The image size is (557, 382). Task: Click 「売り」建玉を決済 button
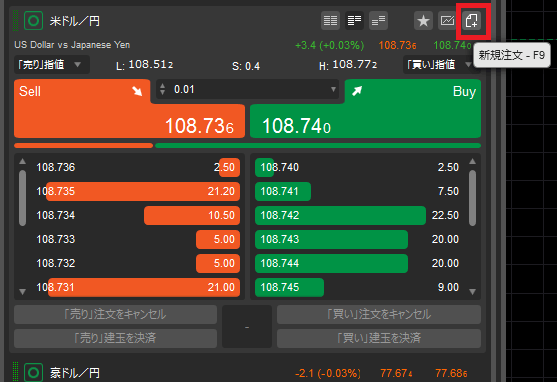[115, 338]
